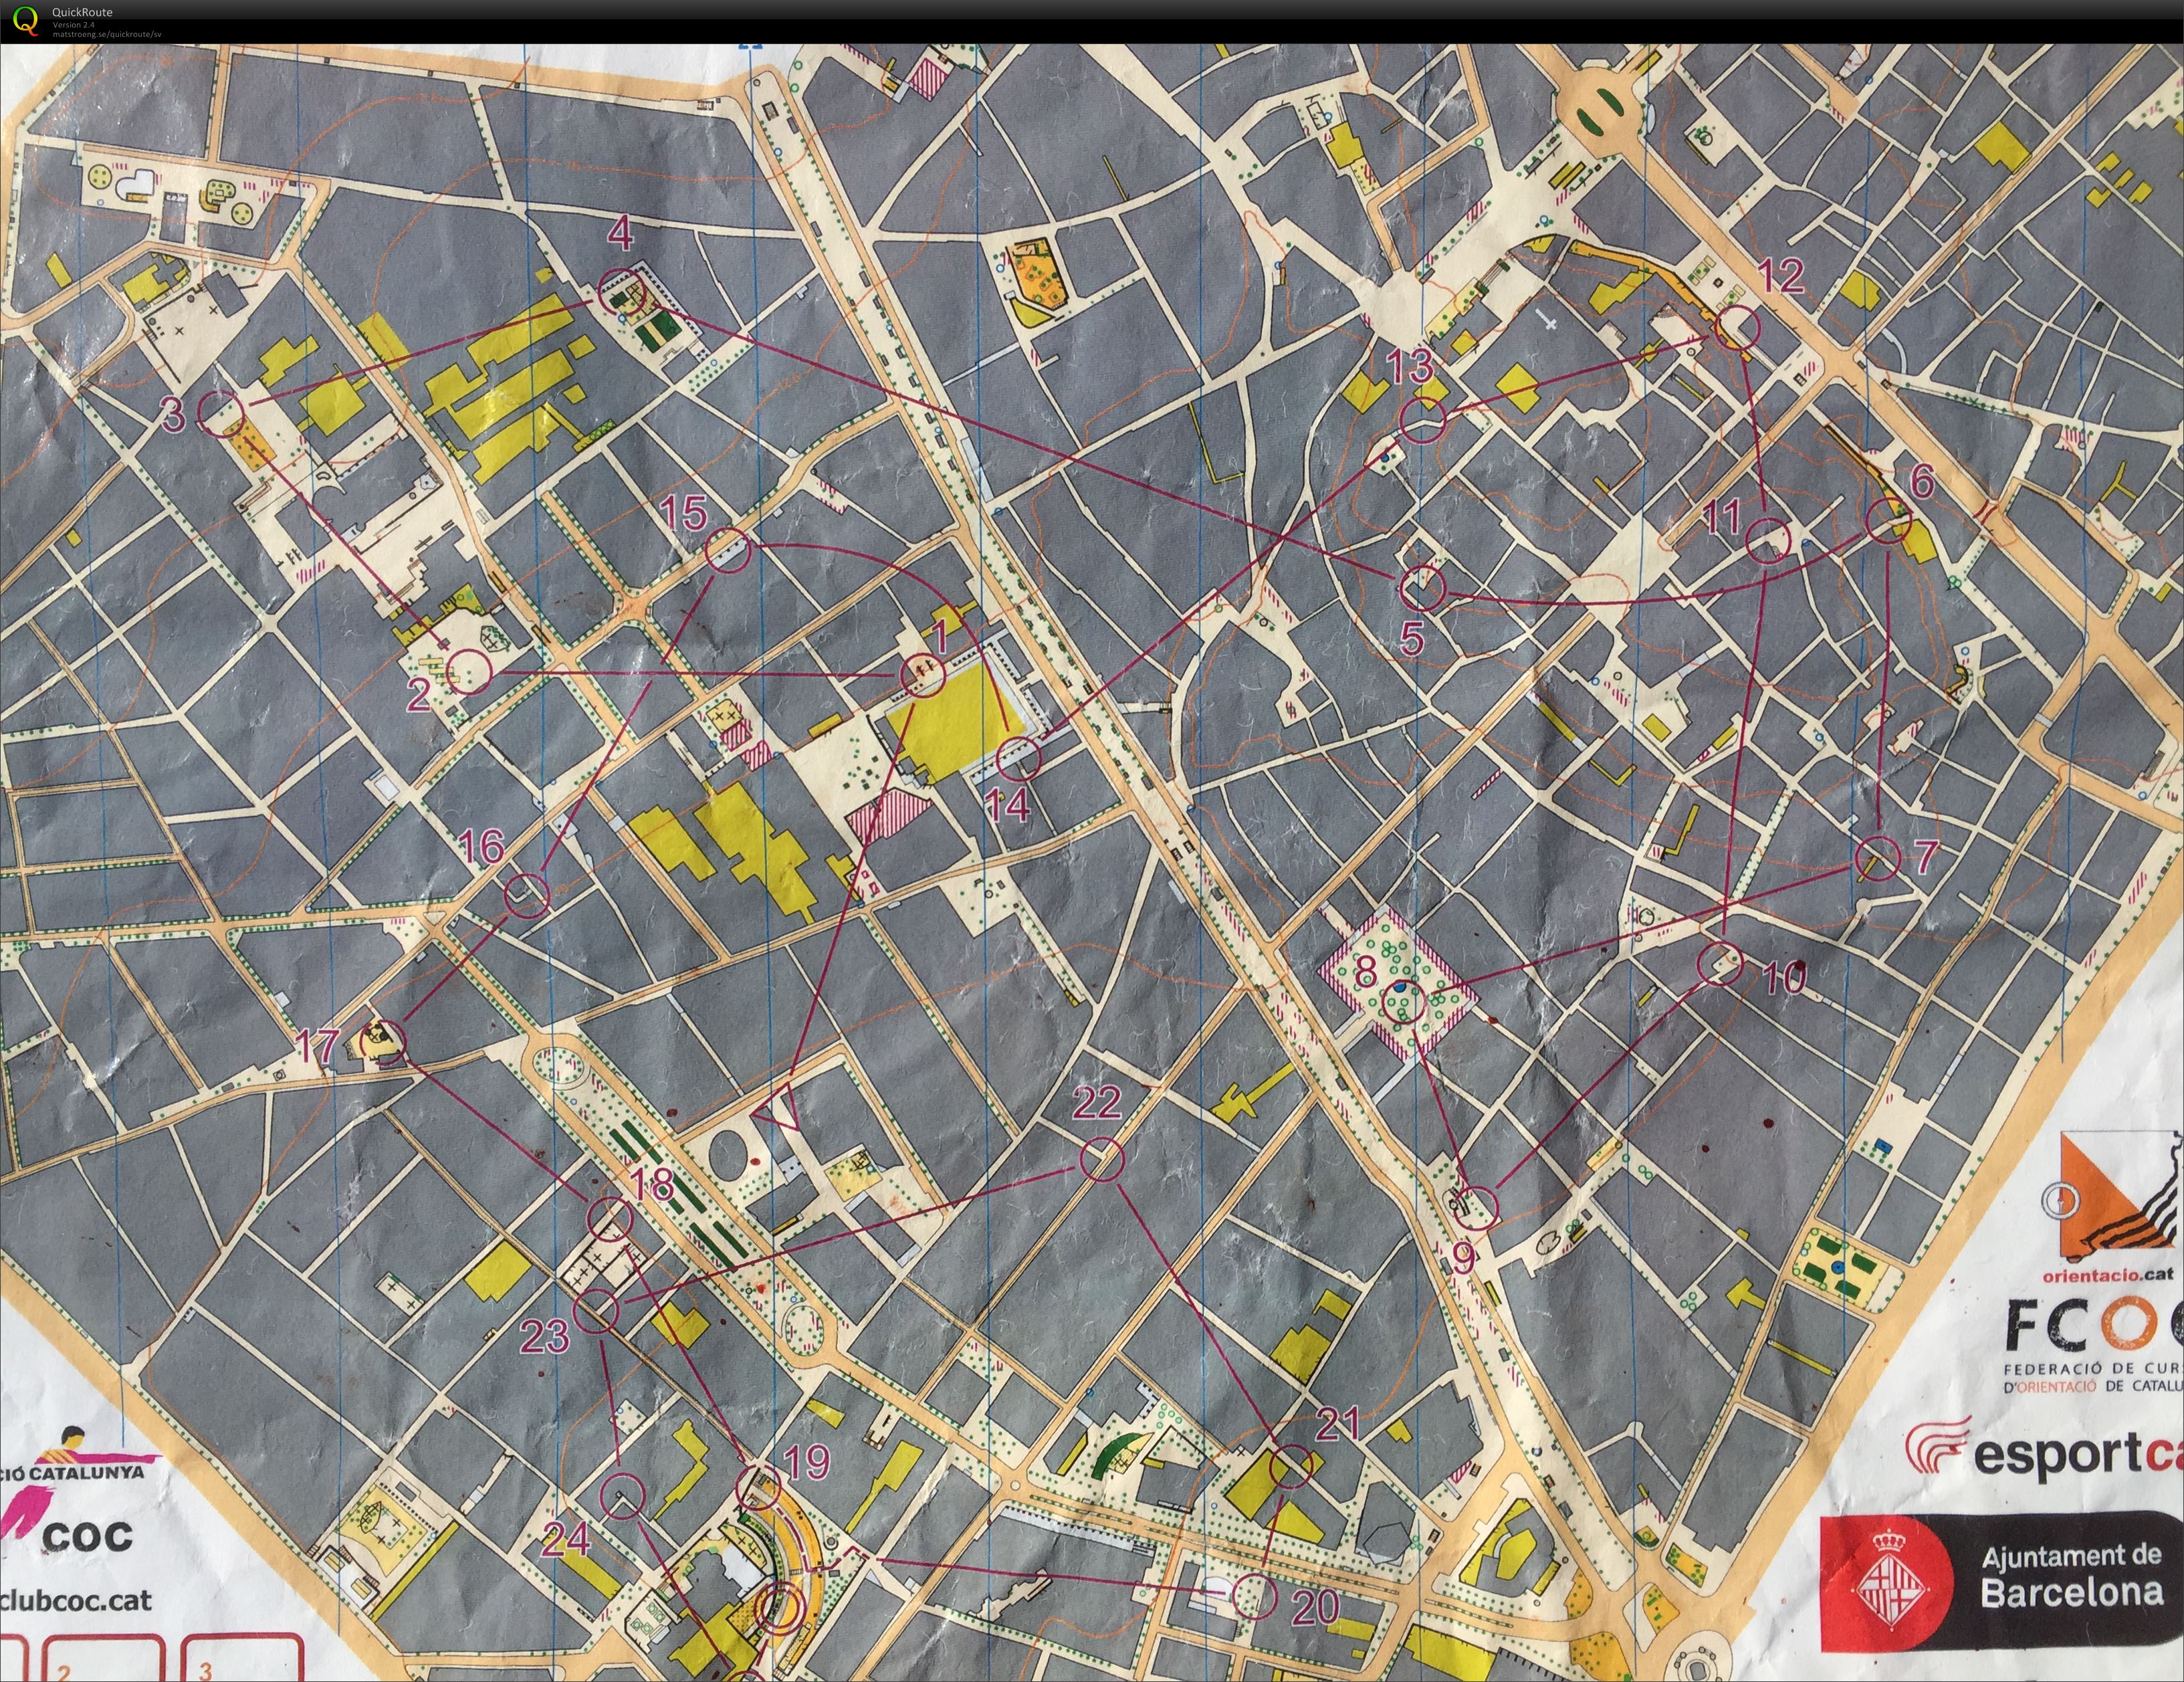Click the orientacio.cat text
Image resolution: width=2184 pixels, height=1682 pixels.
tap(2107, 1275)
